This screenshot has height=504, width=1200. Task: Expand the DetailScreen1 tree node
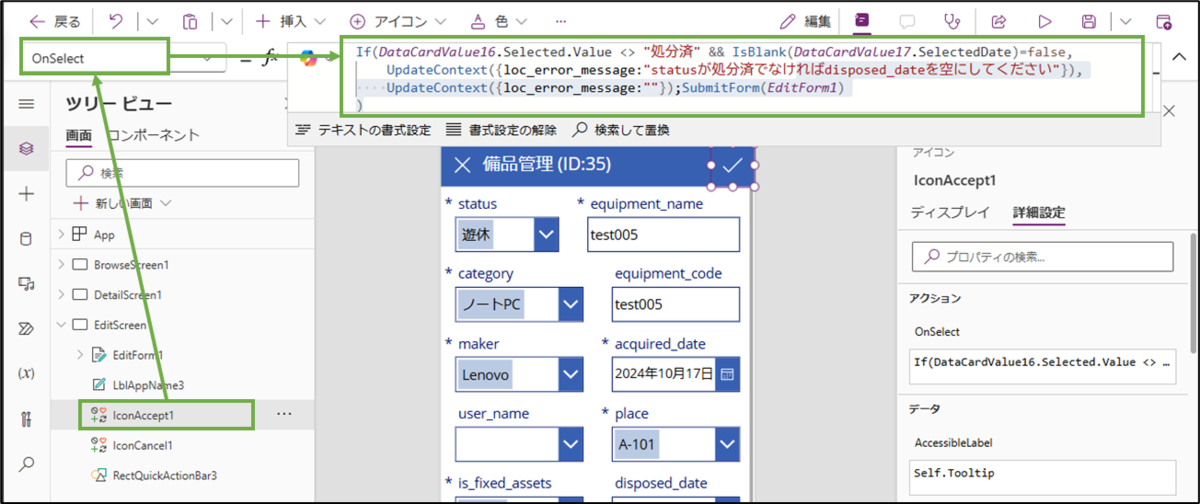(x=61, y=295)
